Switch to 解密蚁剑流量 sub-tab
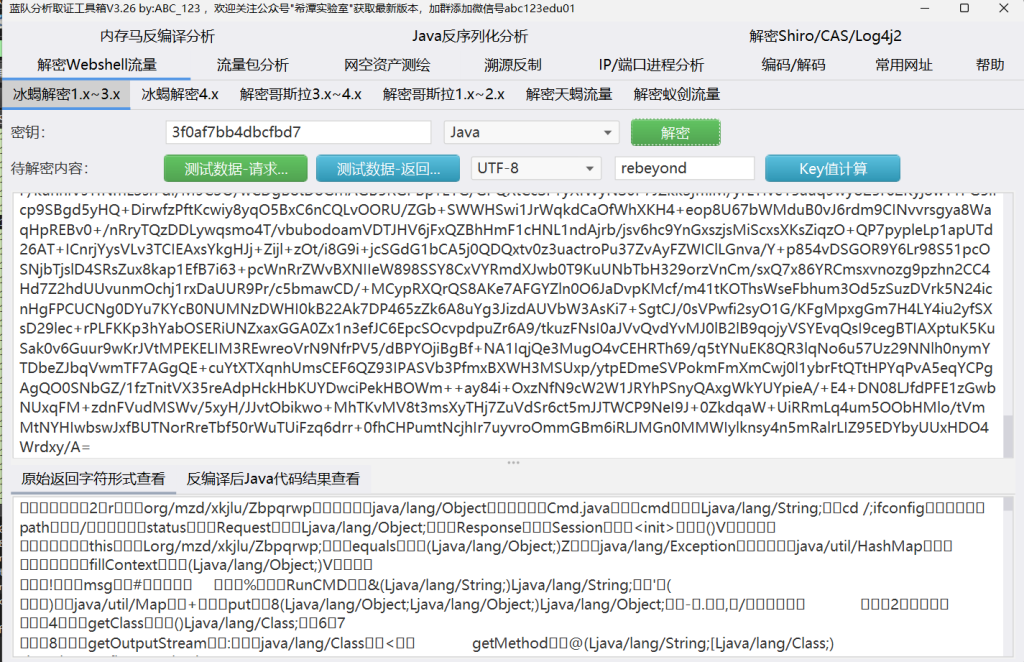Image resolution: width=1024 pixels, height=662 pixels. click(676, 95)
